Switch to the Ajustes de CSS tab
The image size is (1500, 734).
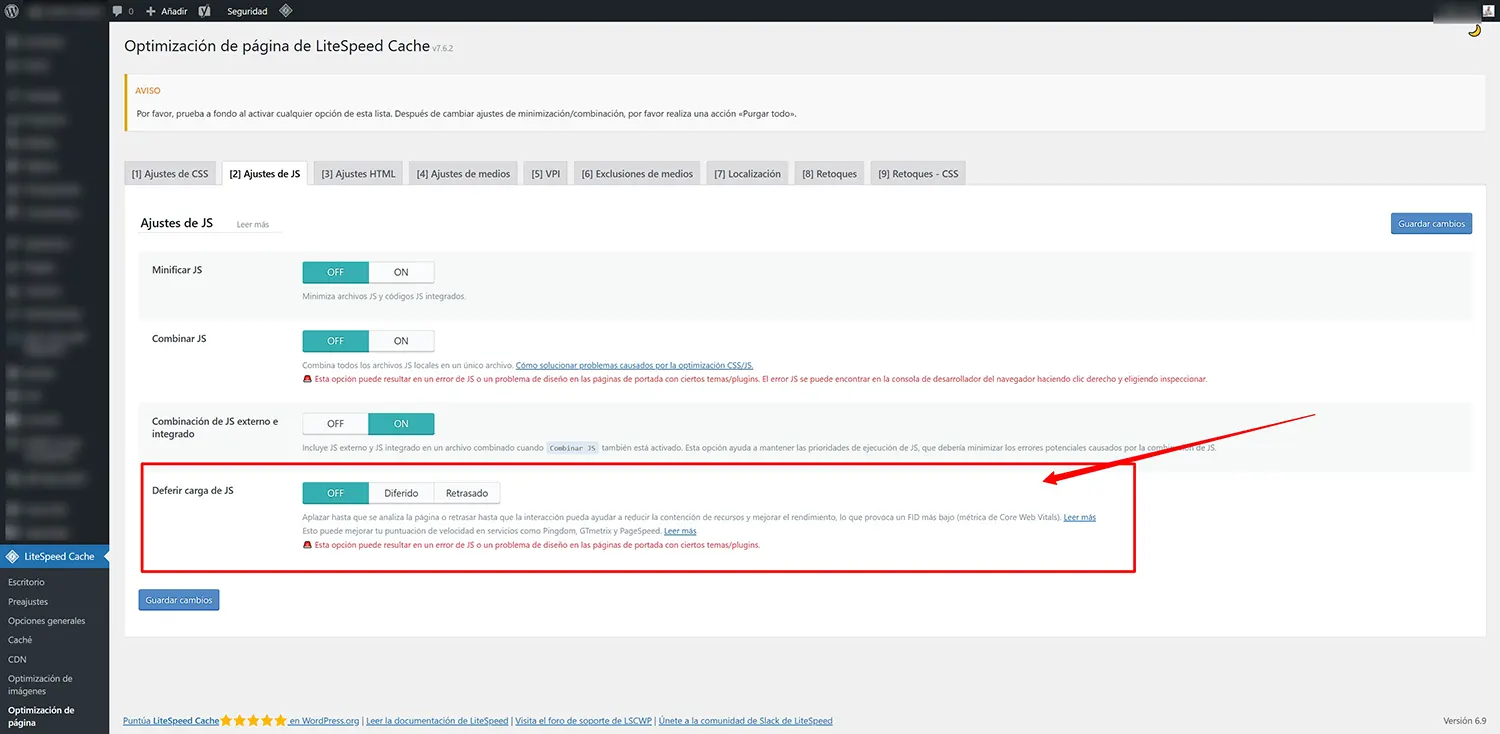coord(170,174)
